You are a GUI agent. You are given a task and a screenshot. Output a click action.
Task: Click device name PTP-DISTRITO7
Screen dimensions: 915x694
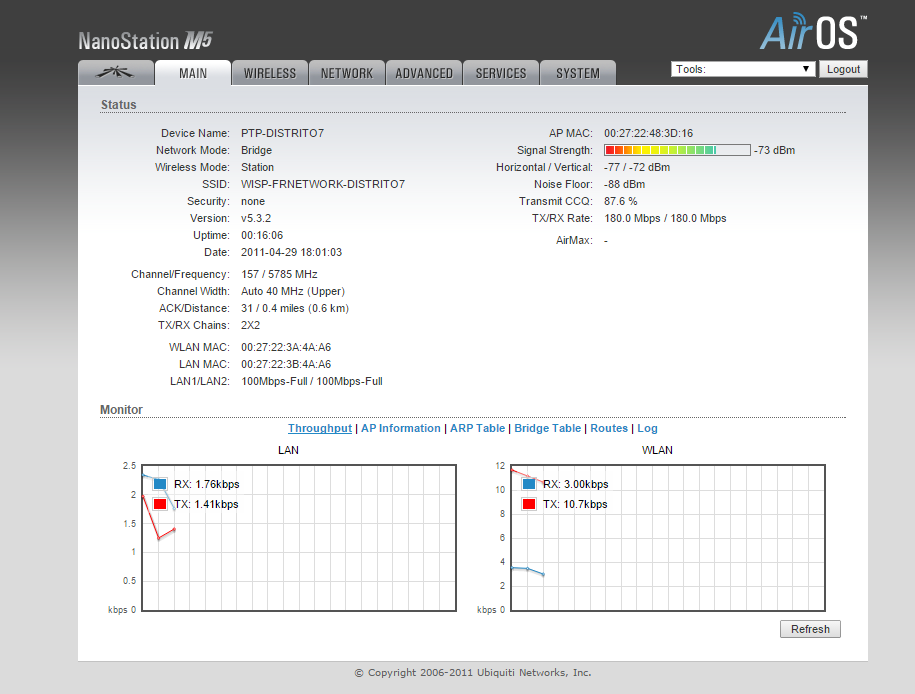pyautogui.click(x=282, y=133)
